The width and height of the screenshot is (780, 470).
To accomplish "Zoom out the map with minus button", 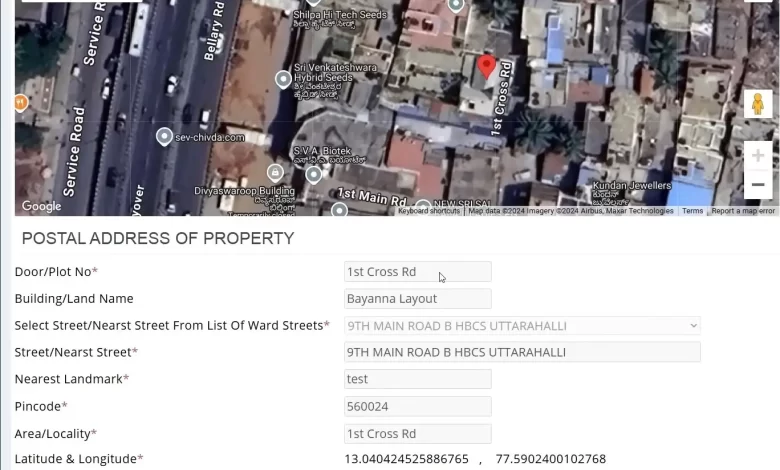I will (x=758, y=185).
